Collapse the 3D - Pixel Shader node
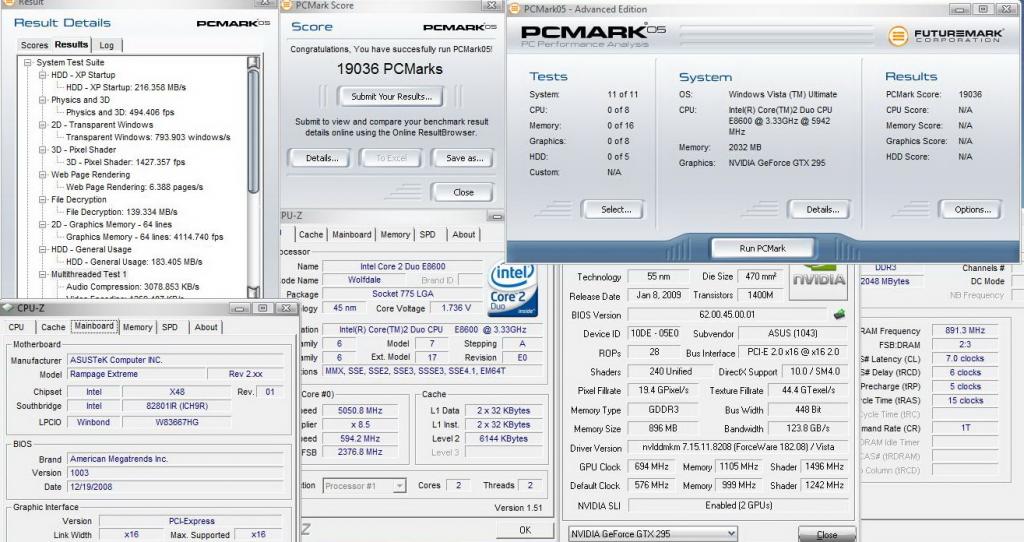Image resolution: width=1024 pixels, height=542 pixels. pos(42,150)
